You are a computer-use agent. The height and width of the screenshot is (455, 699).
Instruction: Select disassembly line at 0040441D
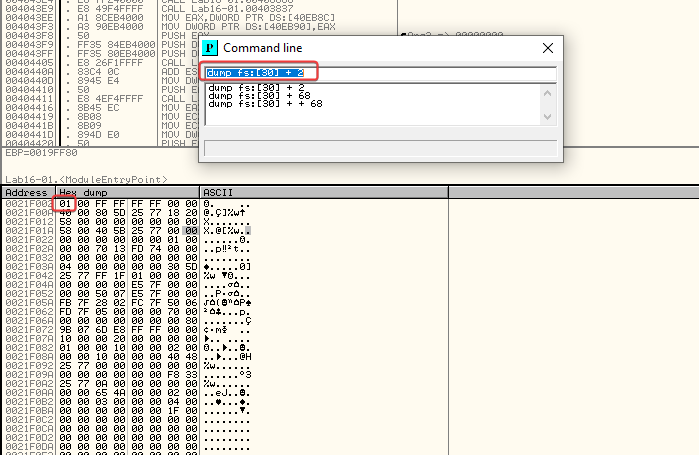pyautogui.click(x=29, y=135)
